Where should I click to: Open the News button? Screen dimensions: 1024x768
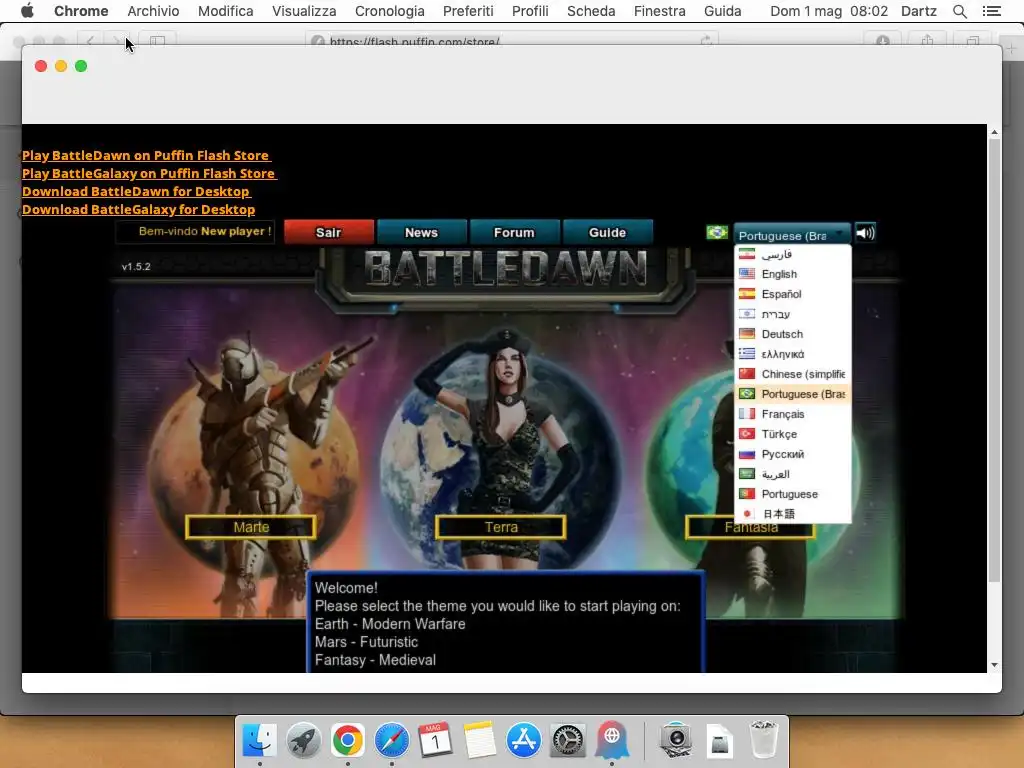421,232
